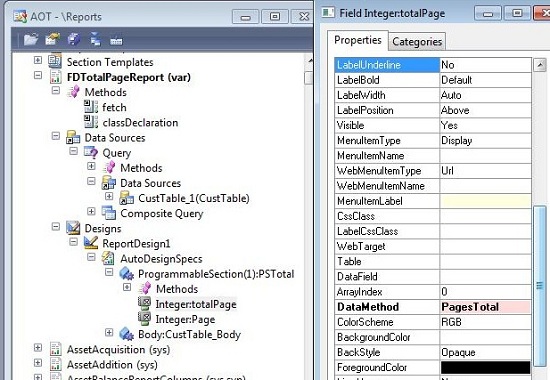Click the properties scrollbar up arrow

pos(540,65)
